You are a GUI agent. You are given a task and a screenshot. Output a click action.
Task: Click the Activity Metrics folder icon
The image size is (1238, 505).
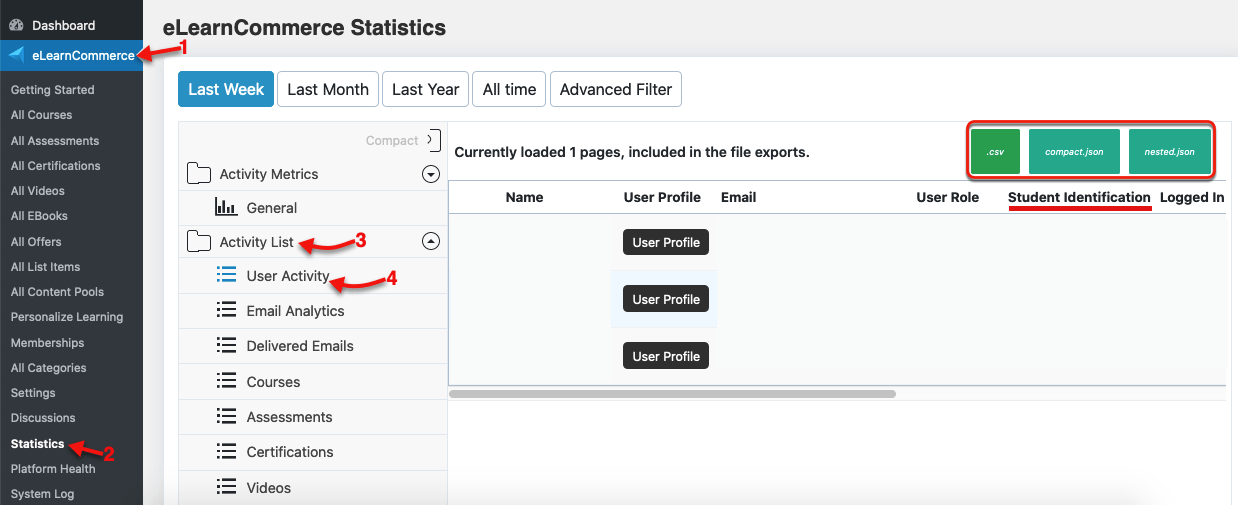click(x=199, y=174)
